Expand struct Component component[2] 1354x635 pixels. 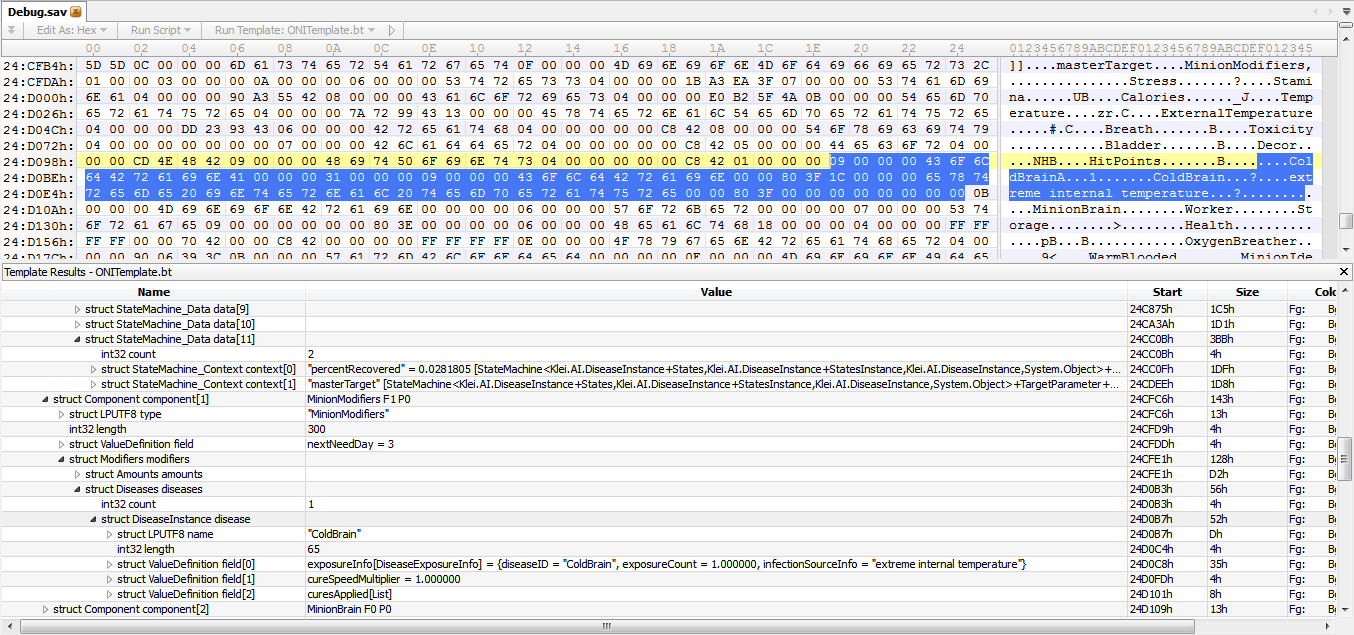coord(46,609)
